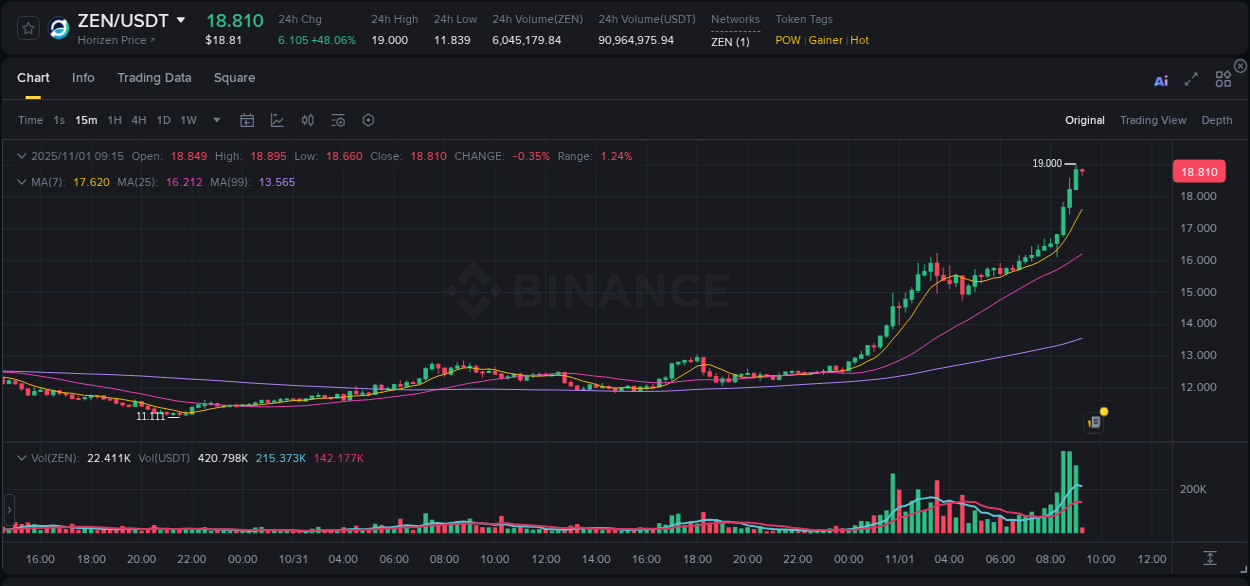Click the Hot token tag
This screenshot has width=1250, height=586.
tap(859, 40)
